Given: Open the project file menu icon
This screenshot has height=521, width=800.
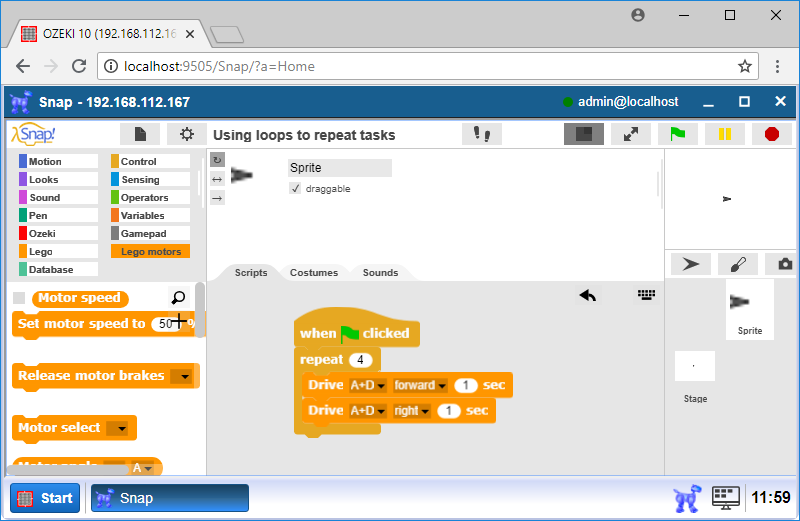Looking at the screenshot, I should [x=140, y=134].
